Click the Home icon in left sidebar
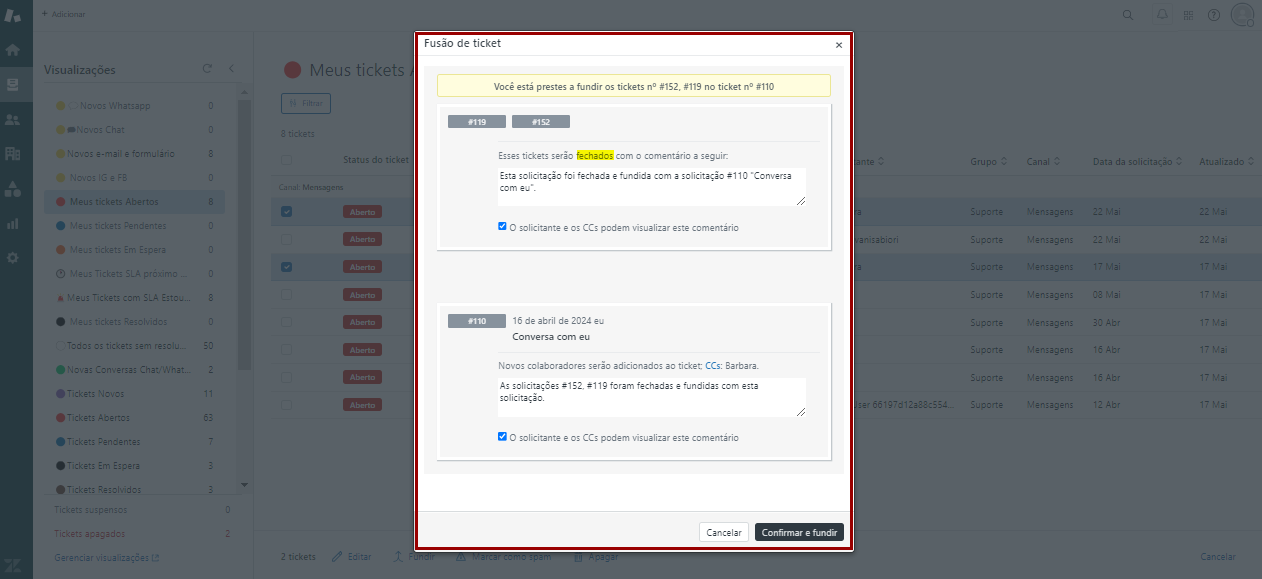 (x=13, y=49)
